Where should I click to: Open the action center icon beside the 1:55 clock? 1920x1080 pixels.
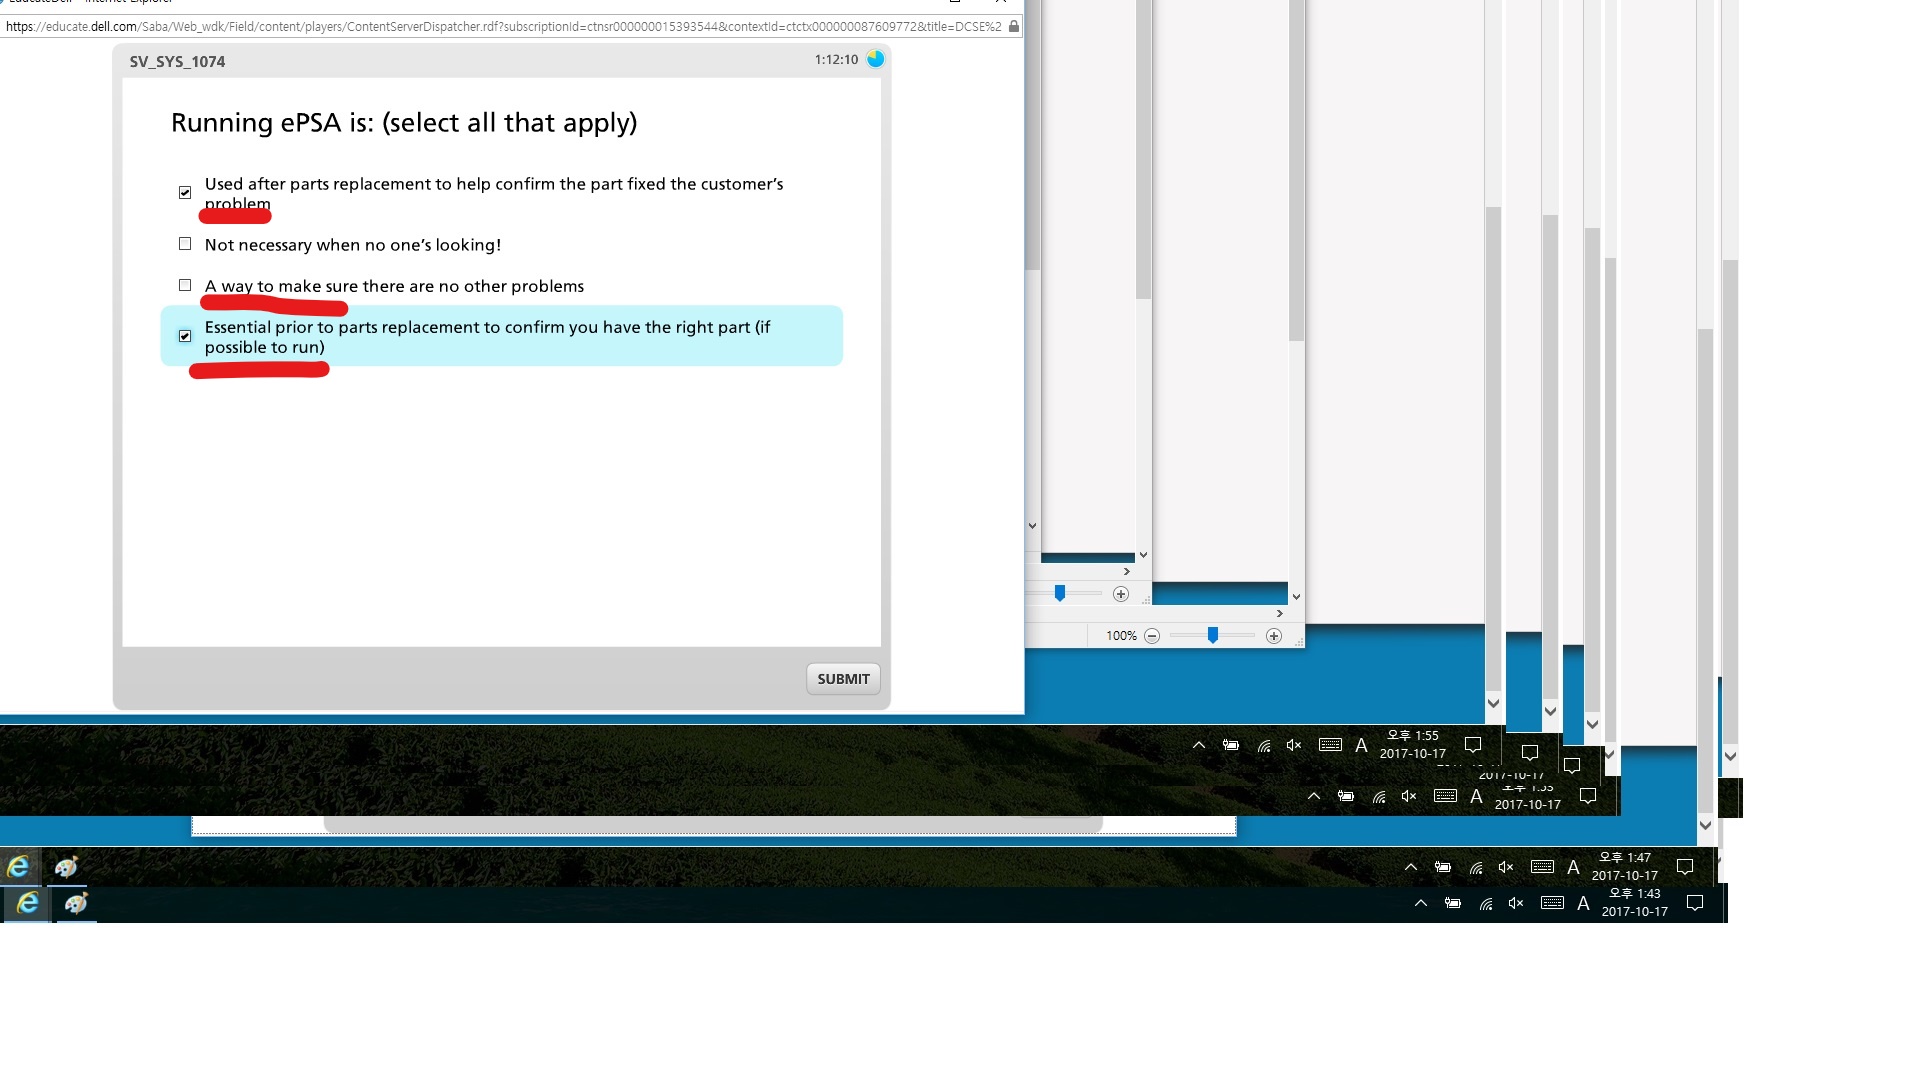[x=1472, y=745]
